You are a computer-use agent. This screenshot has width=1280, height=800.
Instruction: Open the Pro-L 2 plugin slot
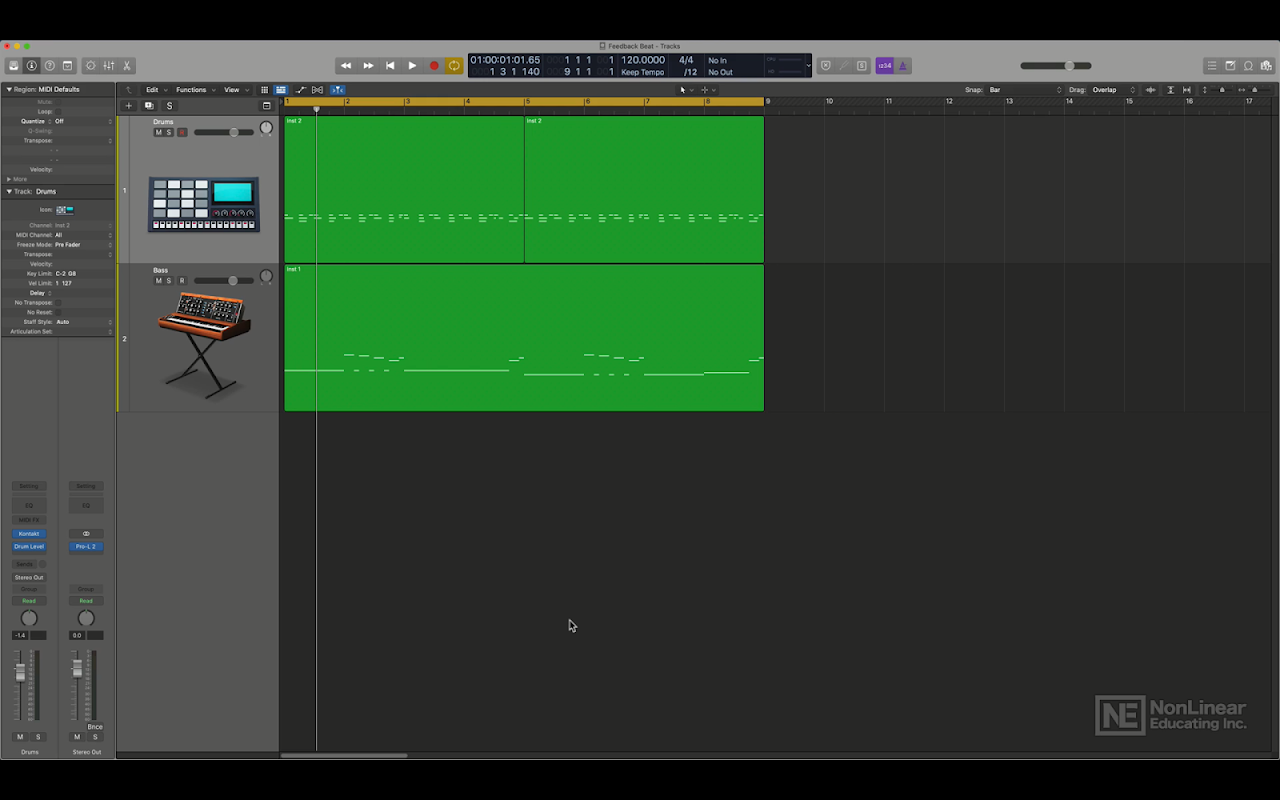click(86, 547)
